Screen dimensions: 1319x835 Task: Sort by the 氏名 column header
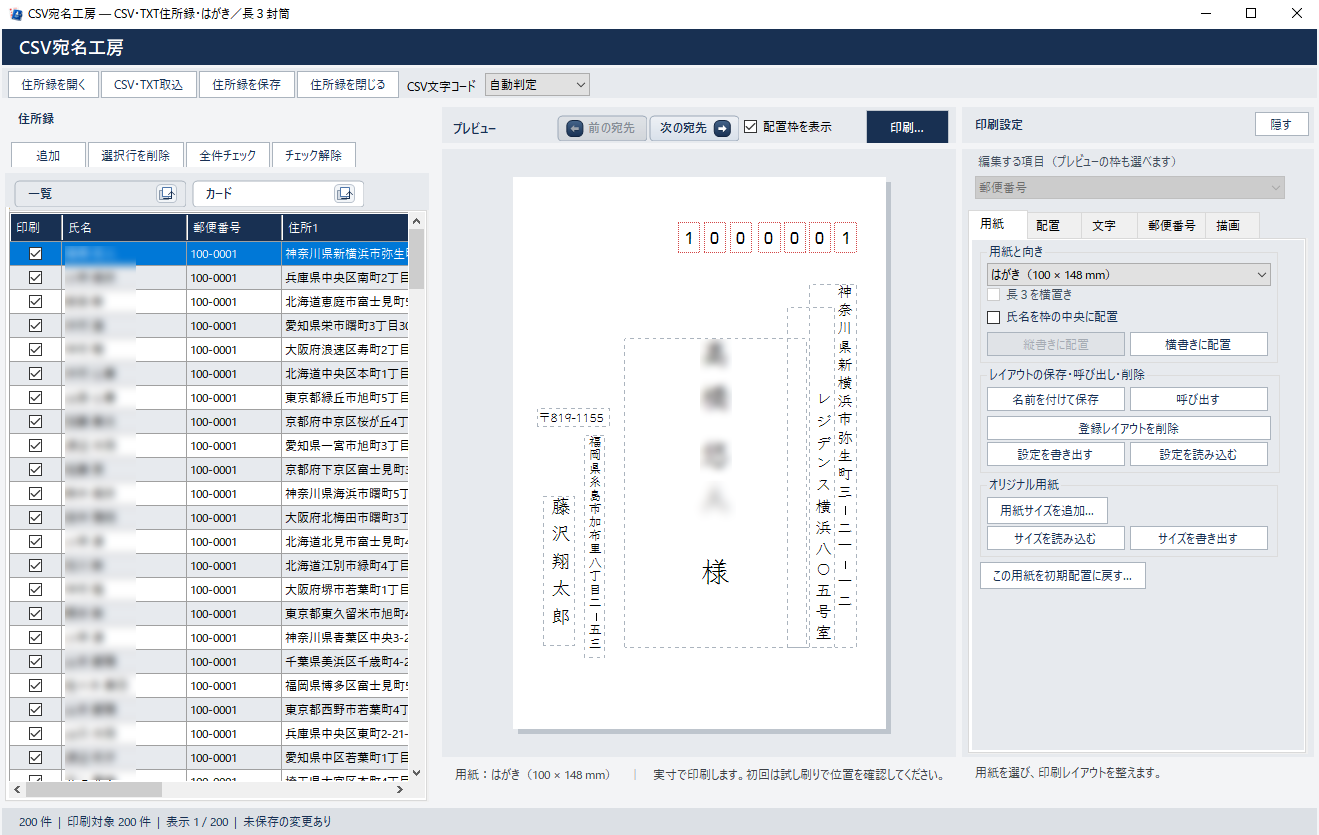pos(124,227)
